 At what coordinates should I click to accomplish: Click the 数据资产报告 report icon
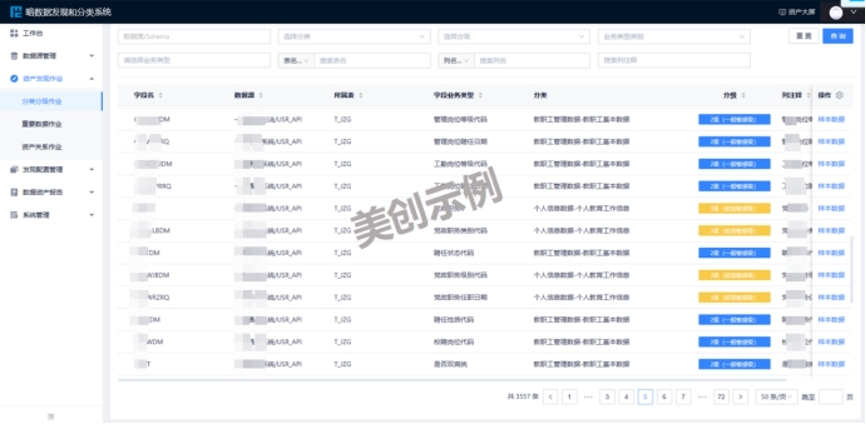click(x=14, y=192)
